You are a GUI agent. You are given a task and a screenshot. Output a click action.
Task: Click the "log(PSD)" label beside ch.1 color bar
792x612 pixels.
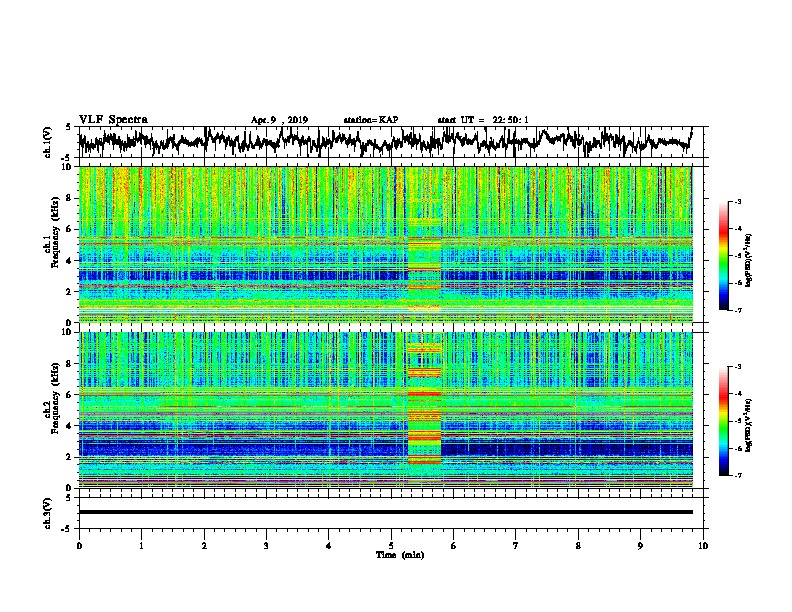point(749,261)
